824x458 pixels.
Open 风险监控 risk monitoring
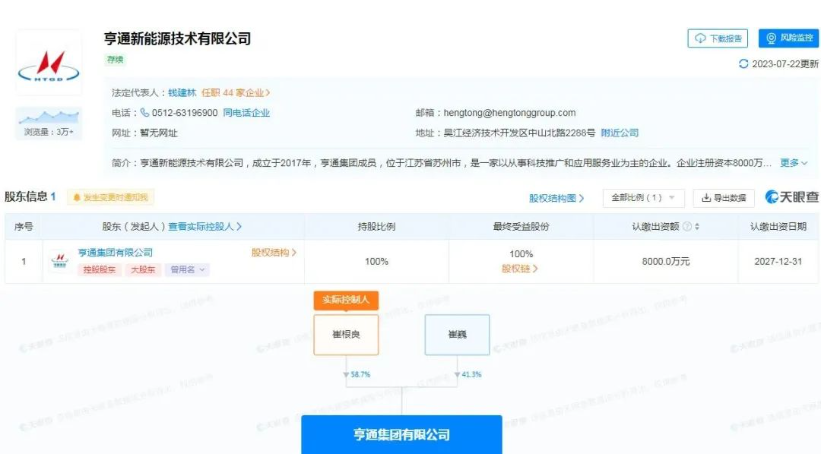point(788,39)
